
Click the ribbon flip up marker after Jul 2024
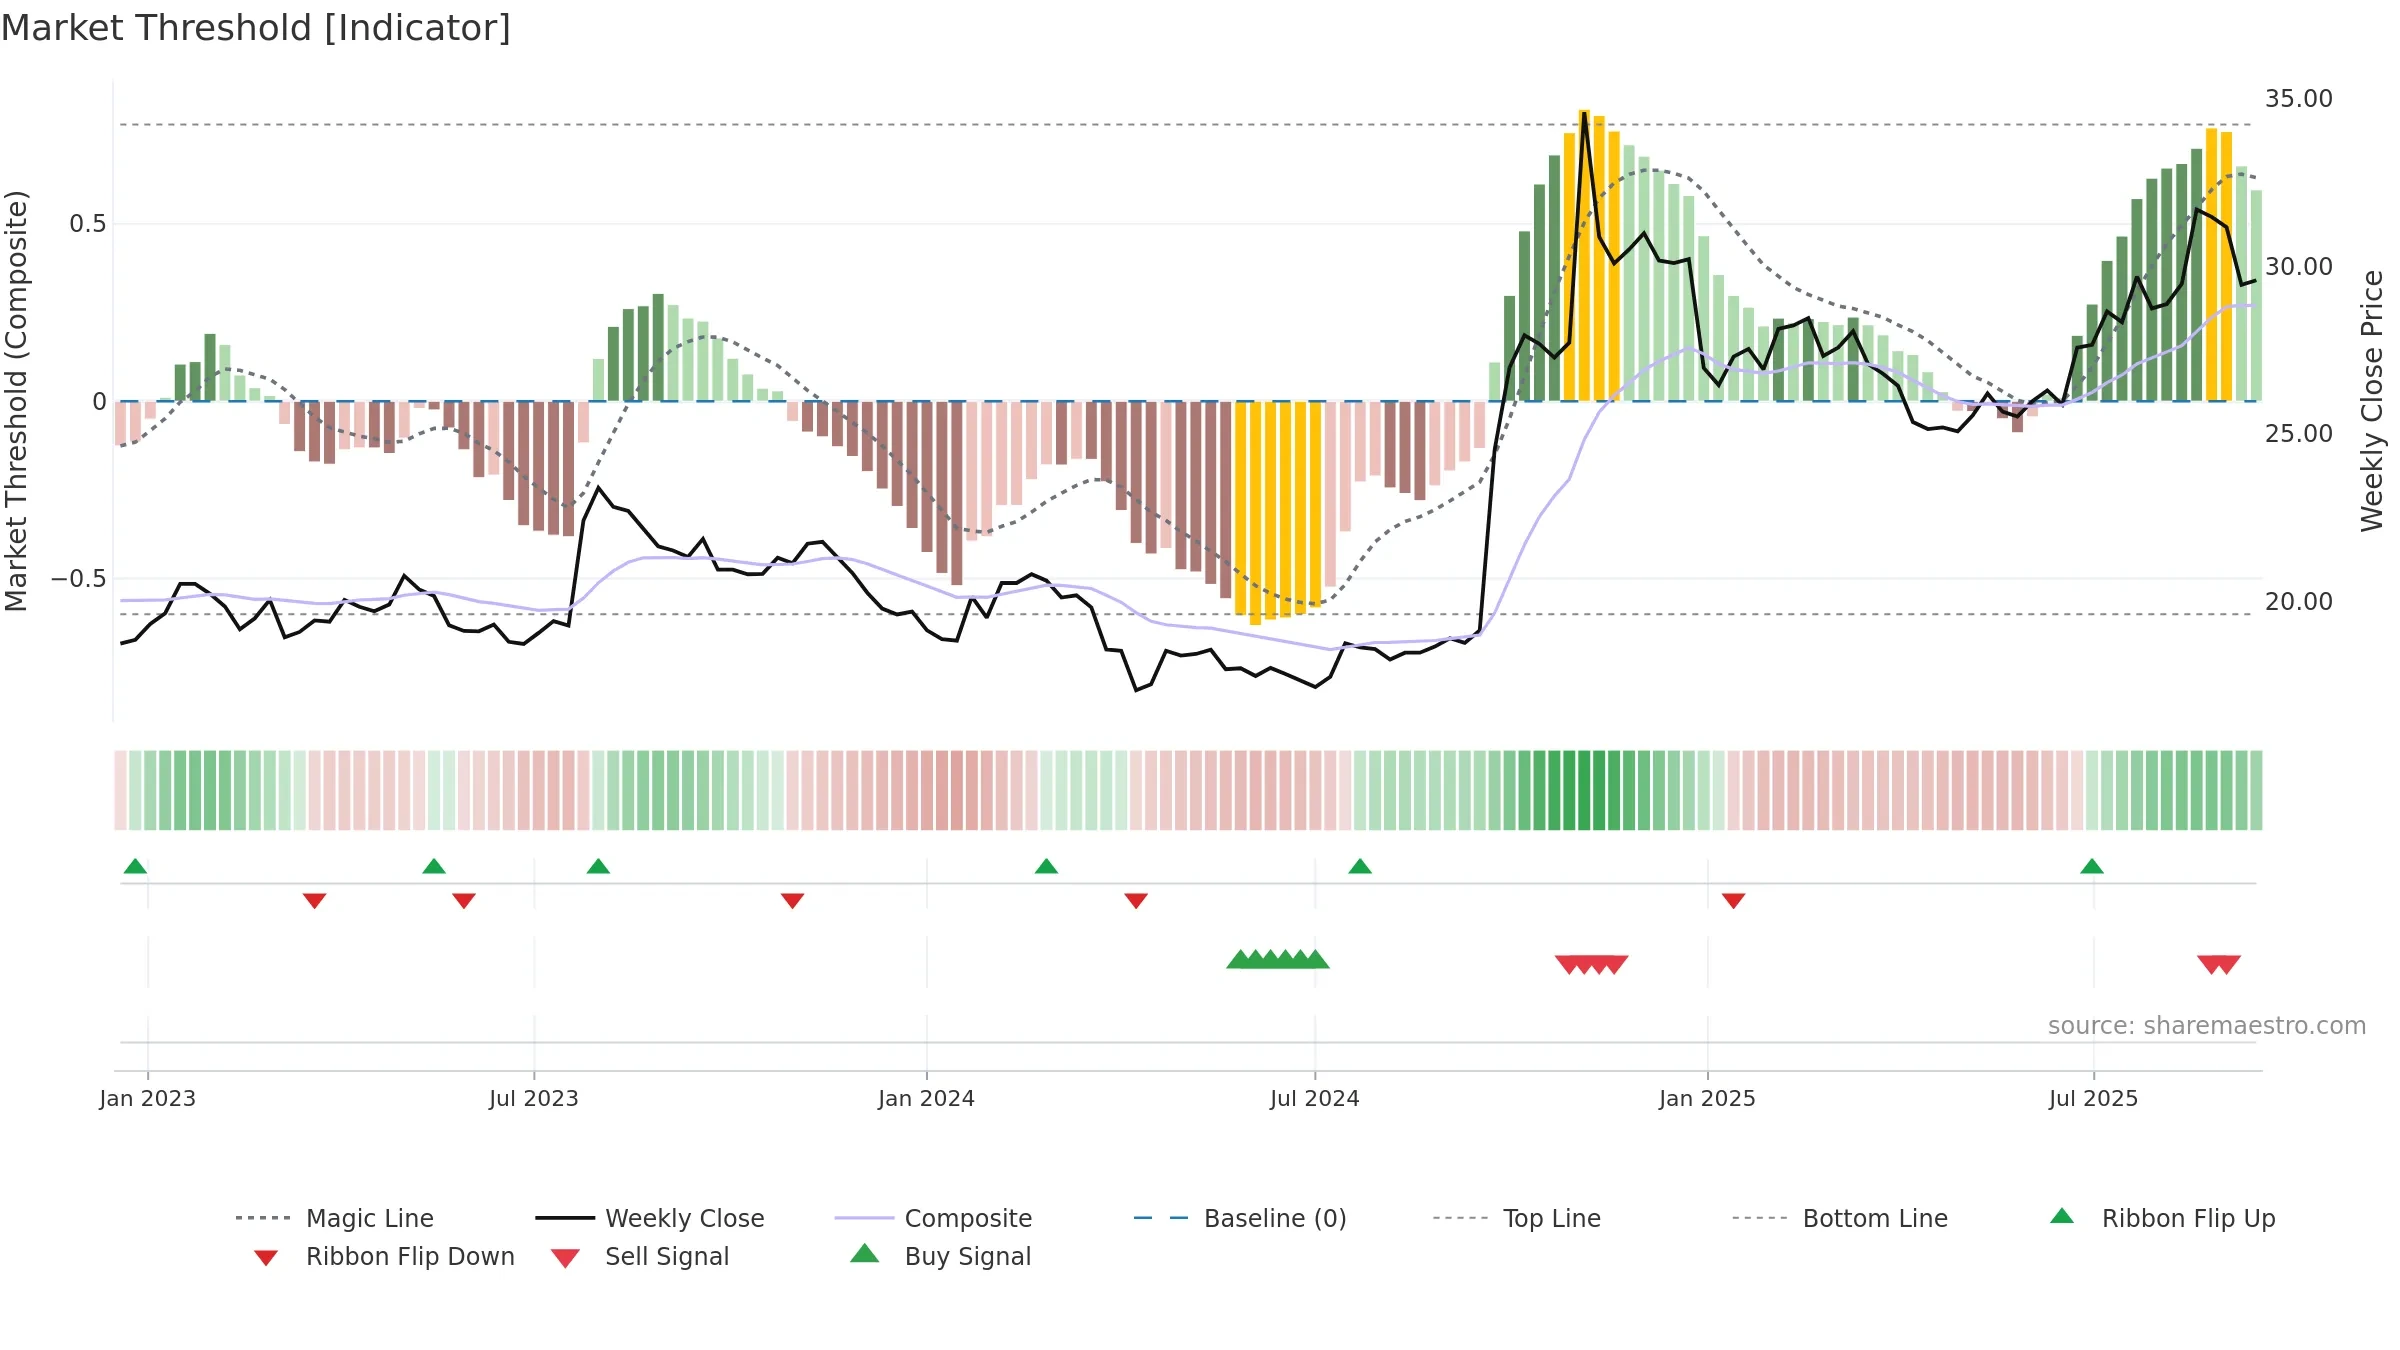point(1360,866)
